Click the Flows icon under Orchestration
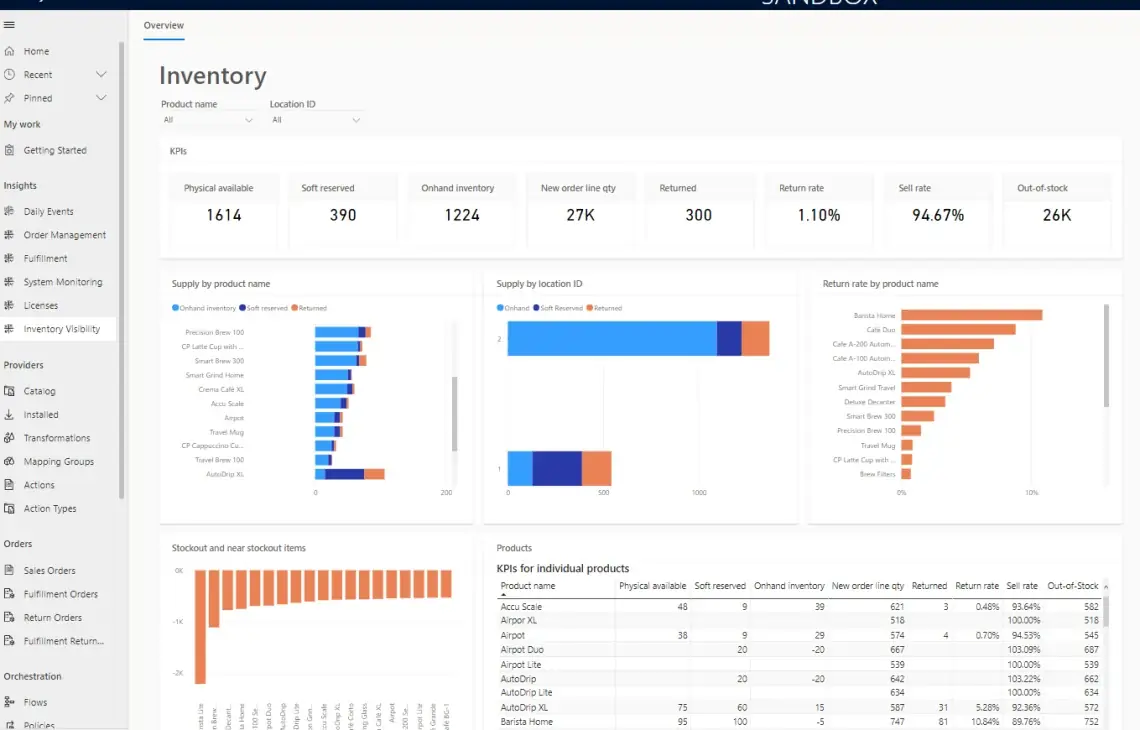 pyautogui.click(x=9, y=702)
